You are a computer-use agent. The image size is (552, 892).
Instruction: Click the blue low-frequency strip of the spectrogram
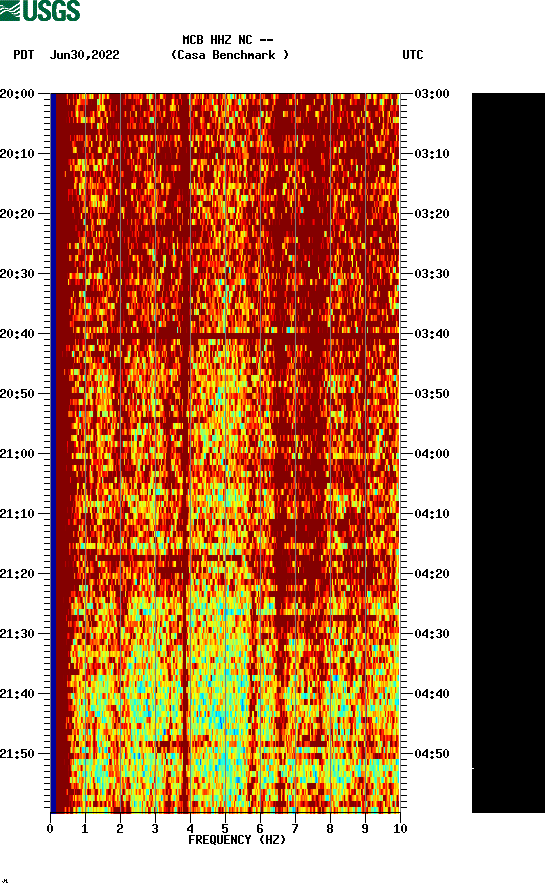(53, 453)
